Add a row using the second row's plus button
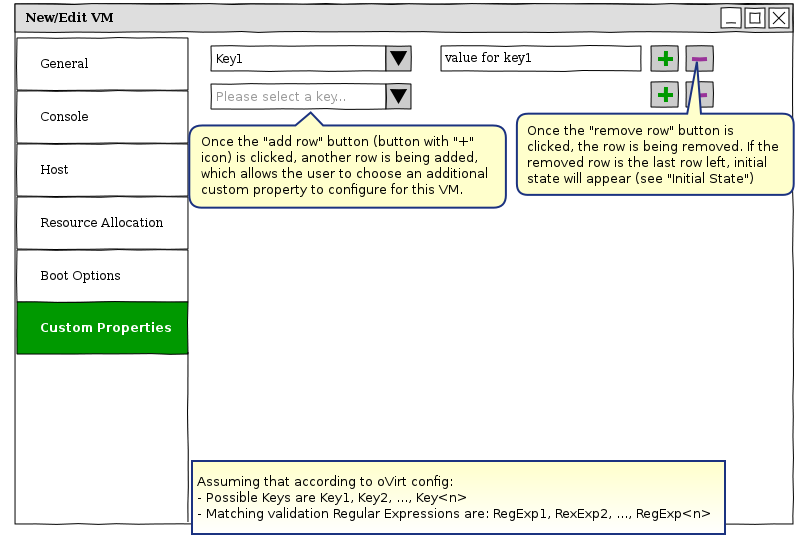This screenshot has width=800, height=540. pyautogui.click(x=664, y=95)
